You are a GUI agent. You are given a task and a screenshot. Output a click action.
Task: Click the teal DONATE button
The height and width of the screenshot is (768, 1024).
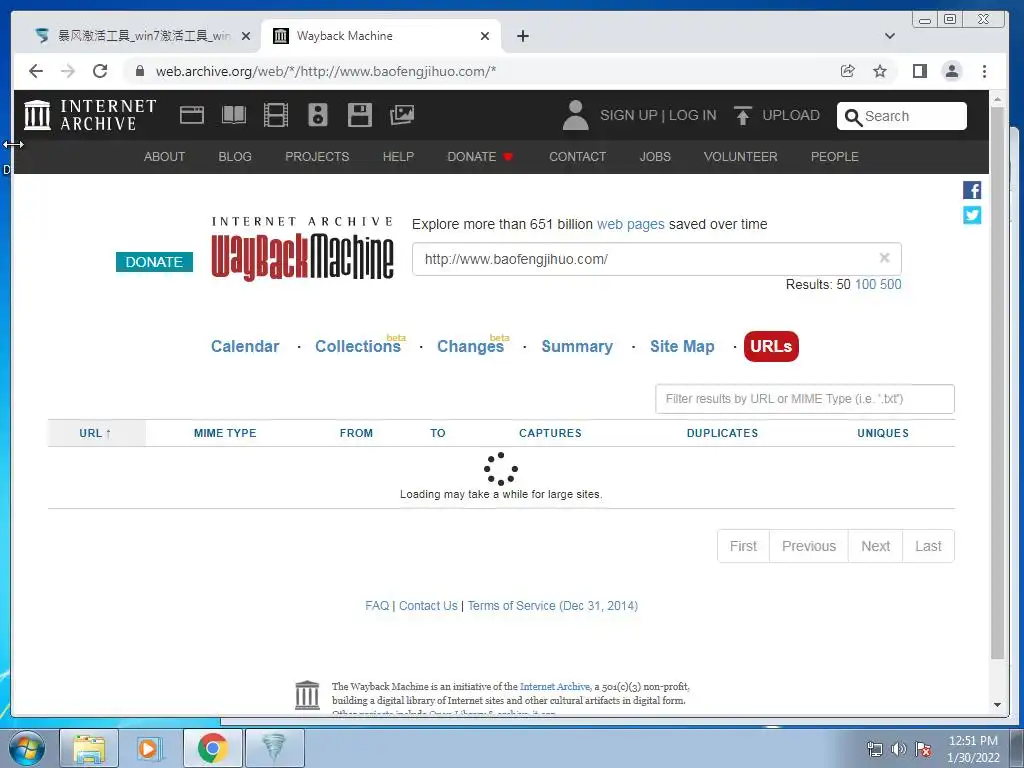click(154, 262)
